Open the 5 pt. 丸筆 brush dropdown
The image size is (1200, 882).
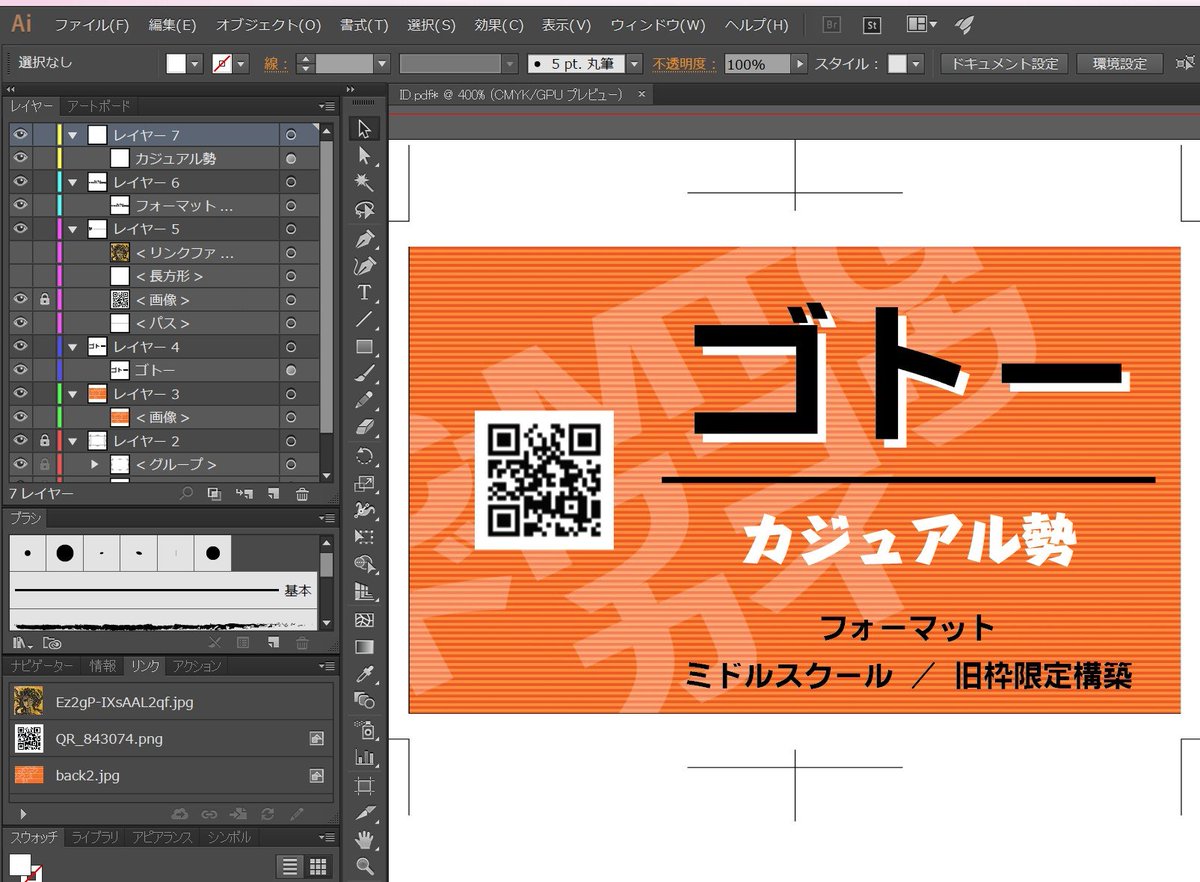point(635,64)
